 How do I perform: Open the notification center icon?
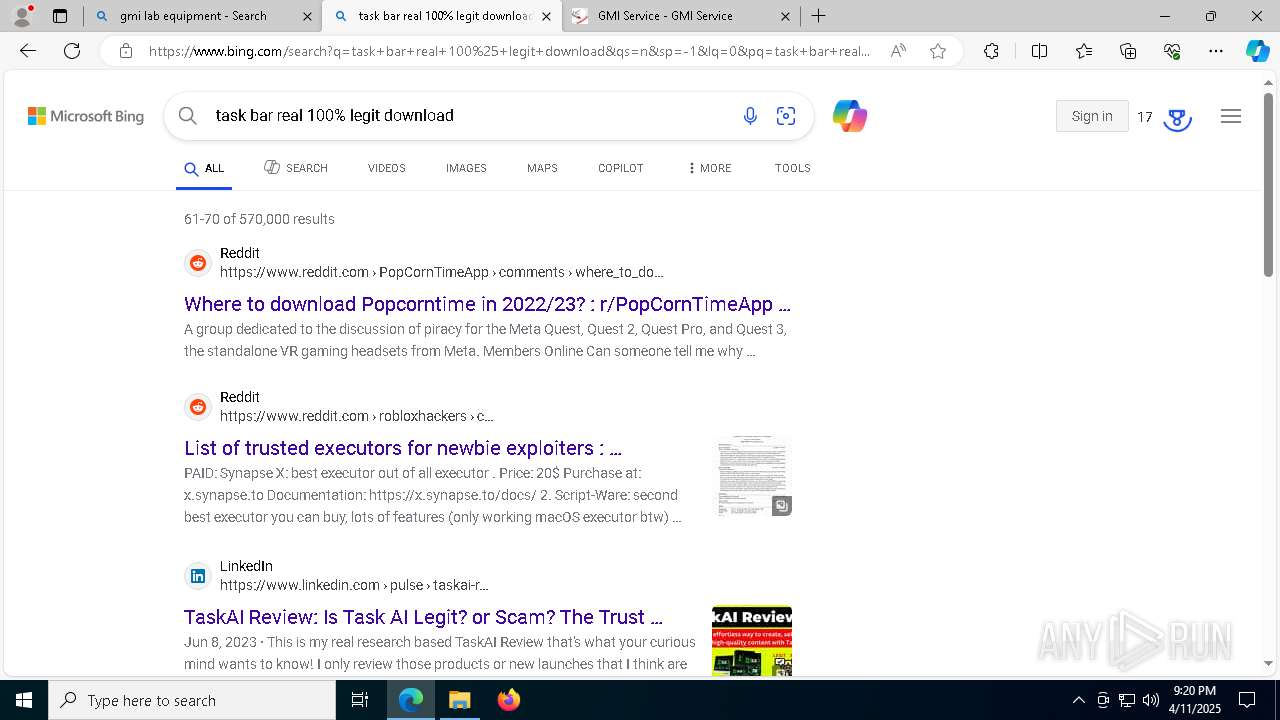pos(1247,700)
